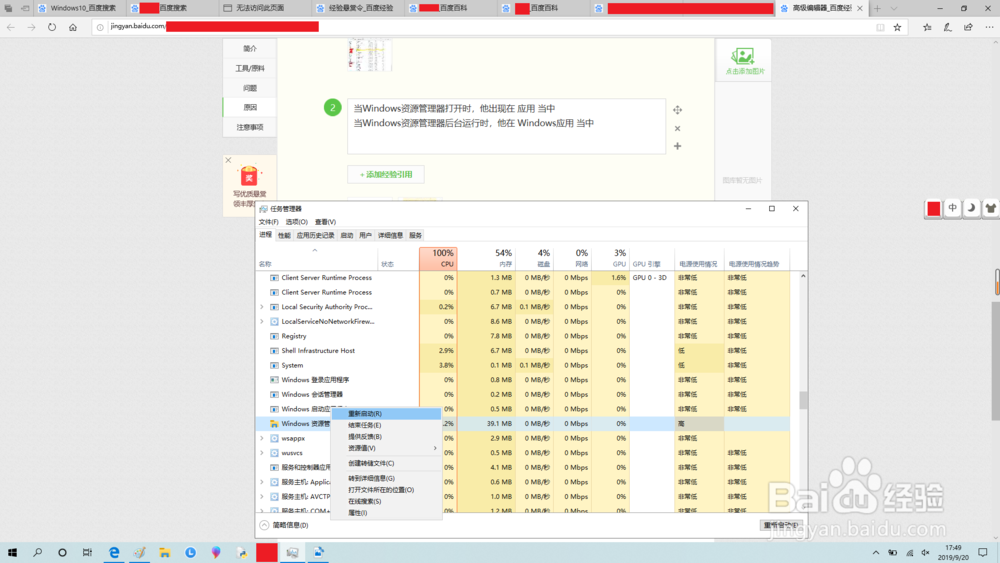This screenshot has height=563, width=1000.
Task: Open the browser tab list chevron
Action: coord(894,8)
